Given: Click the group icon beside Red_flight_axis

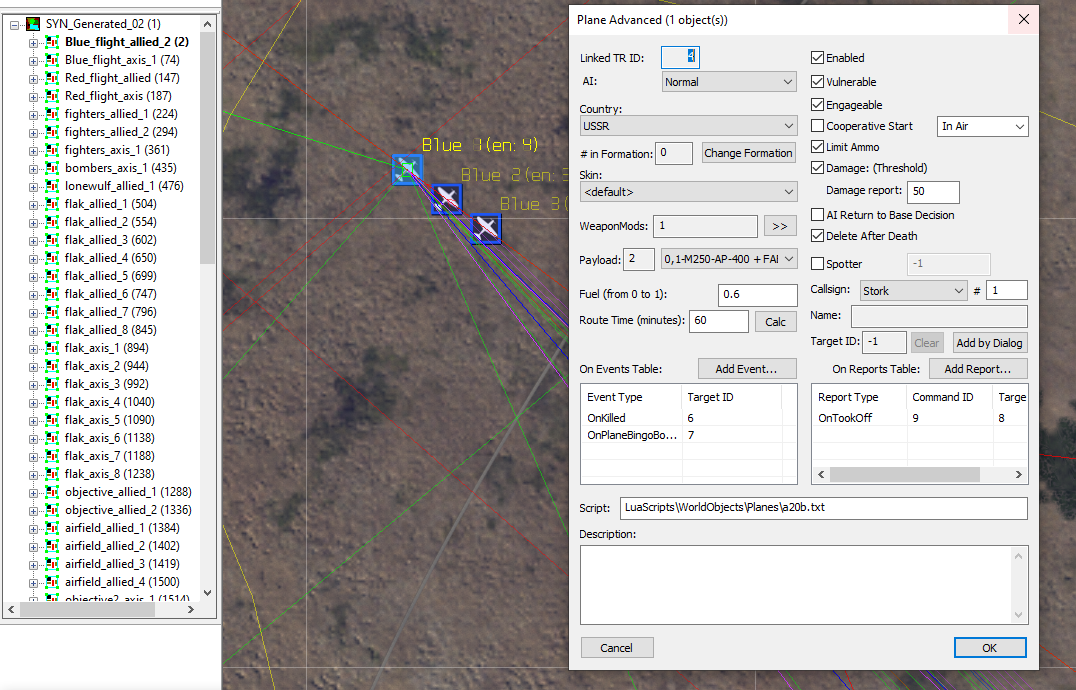Looking at the screenshot, I should tap(52, 96).
